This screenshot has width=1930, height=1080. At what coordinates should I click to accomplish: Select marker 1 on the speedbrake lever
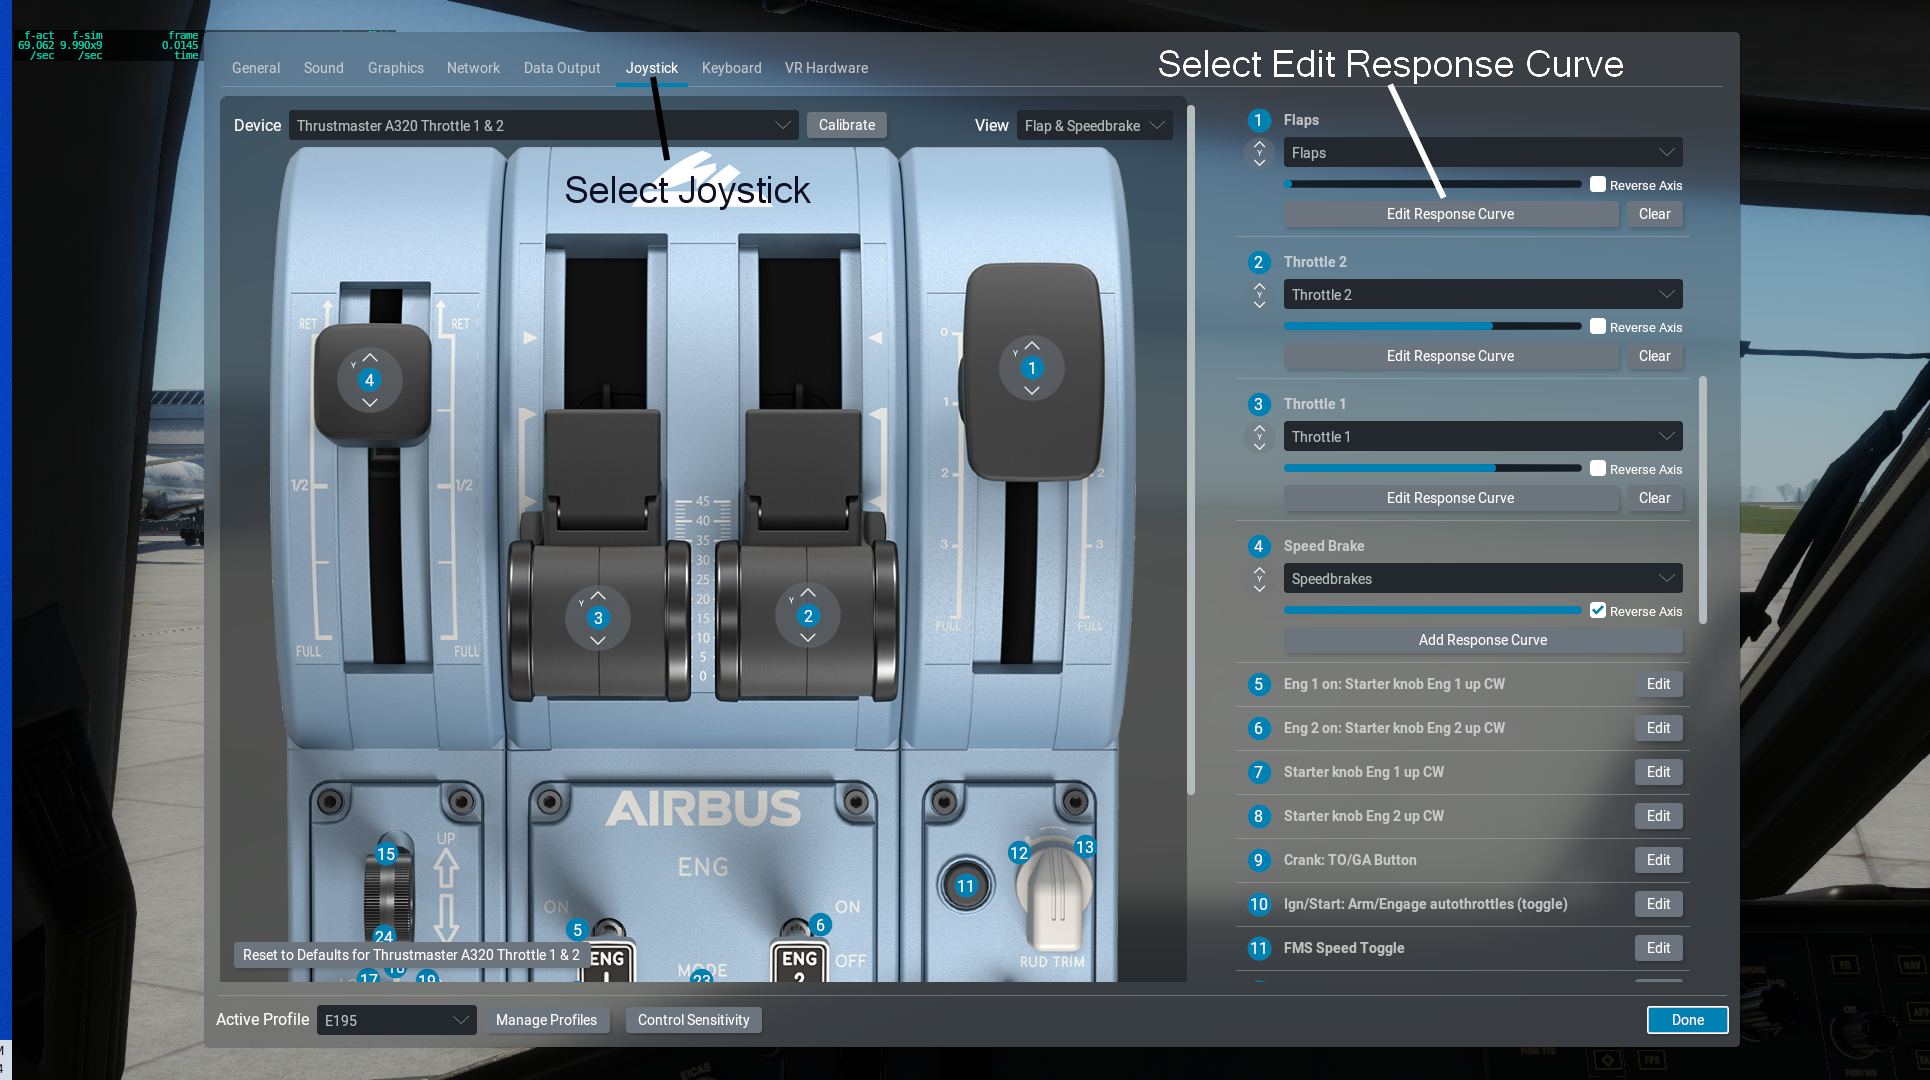1031,368
